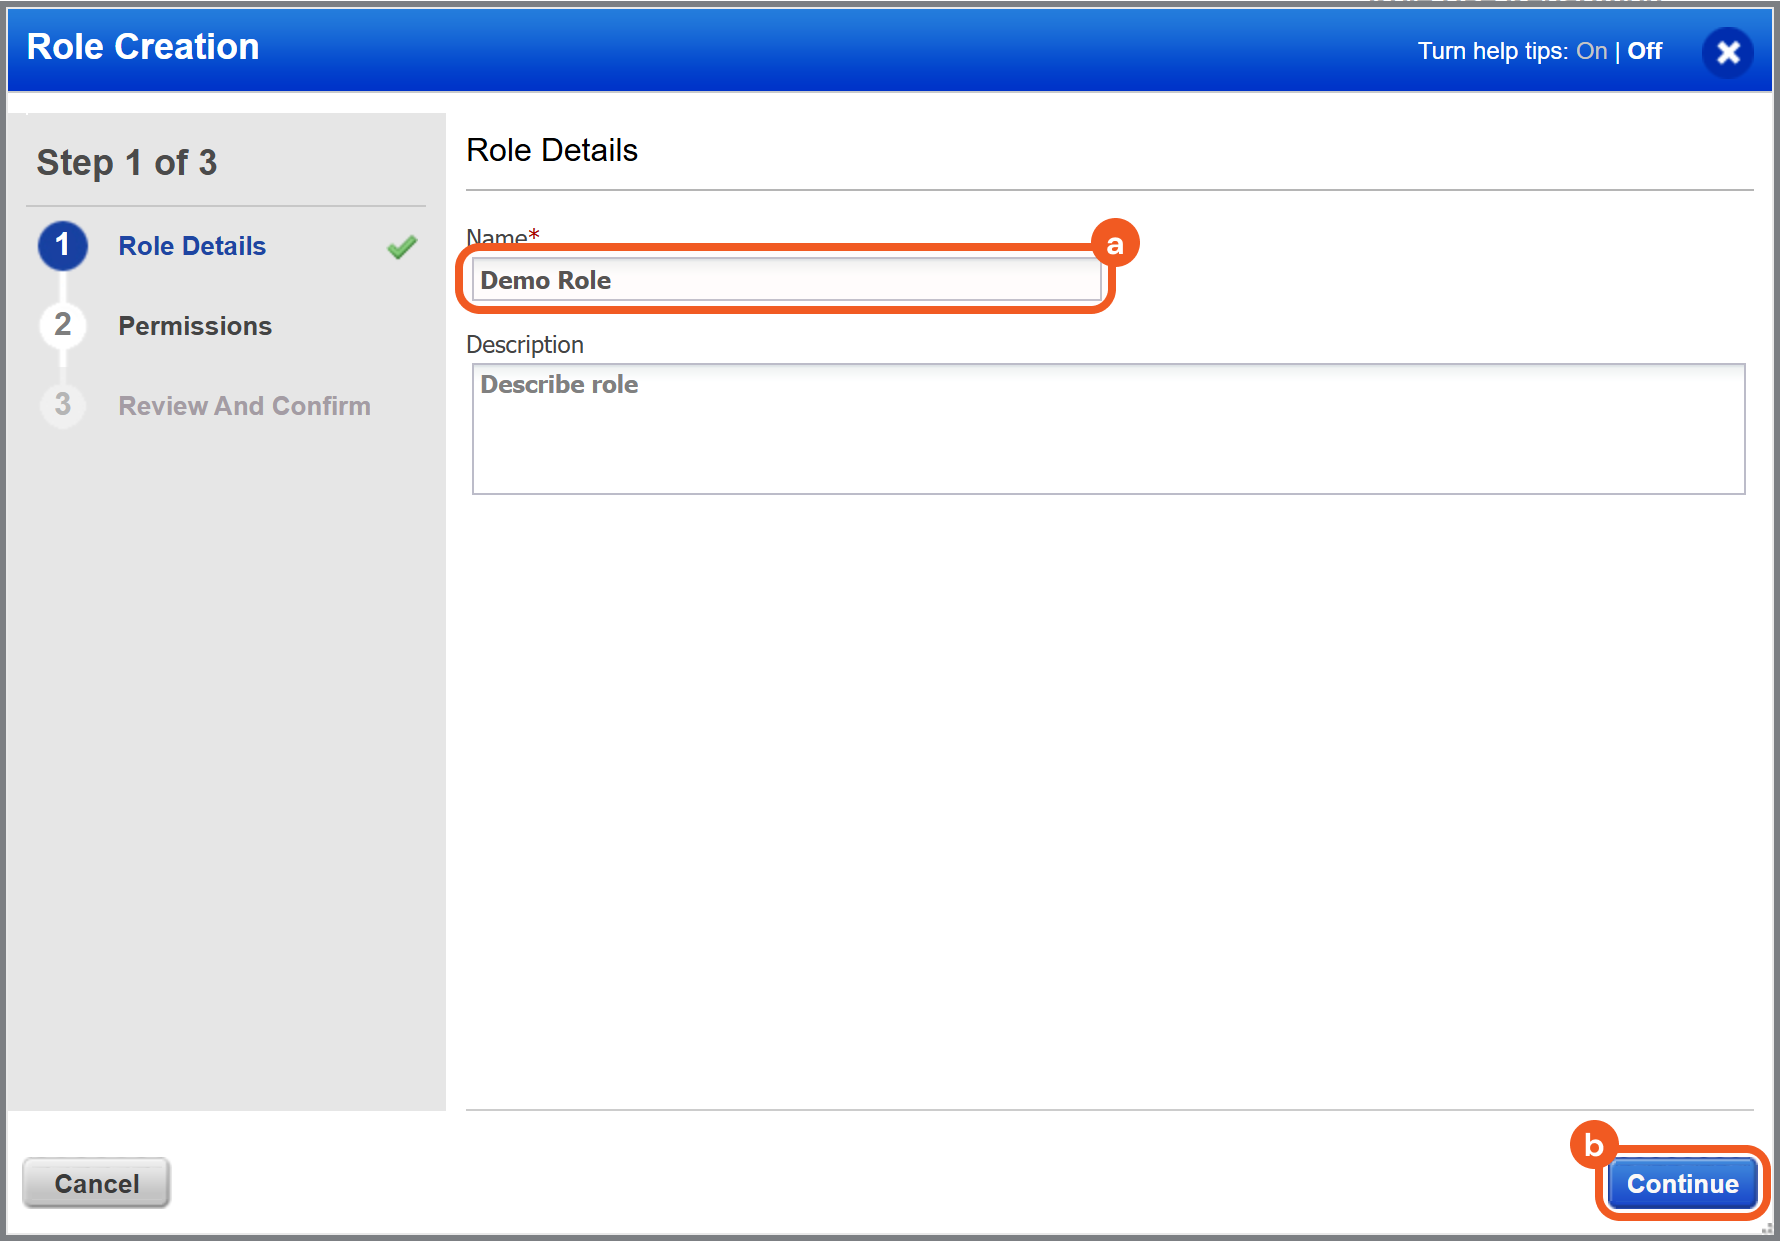Image resolution: width=1780 pixels, height=1241 pixels.
Task: Click the step 1 number circle
Action: 63,246
